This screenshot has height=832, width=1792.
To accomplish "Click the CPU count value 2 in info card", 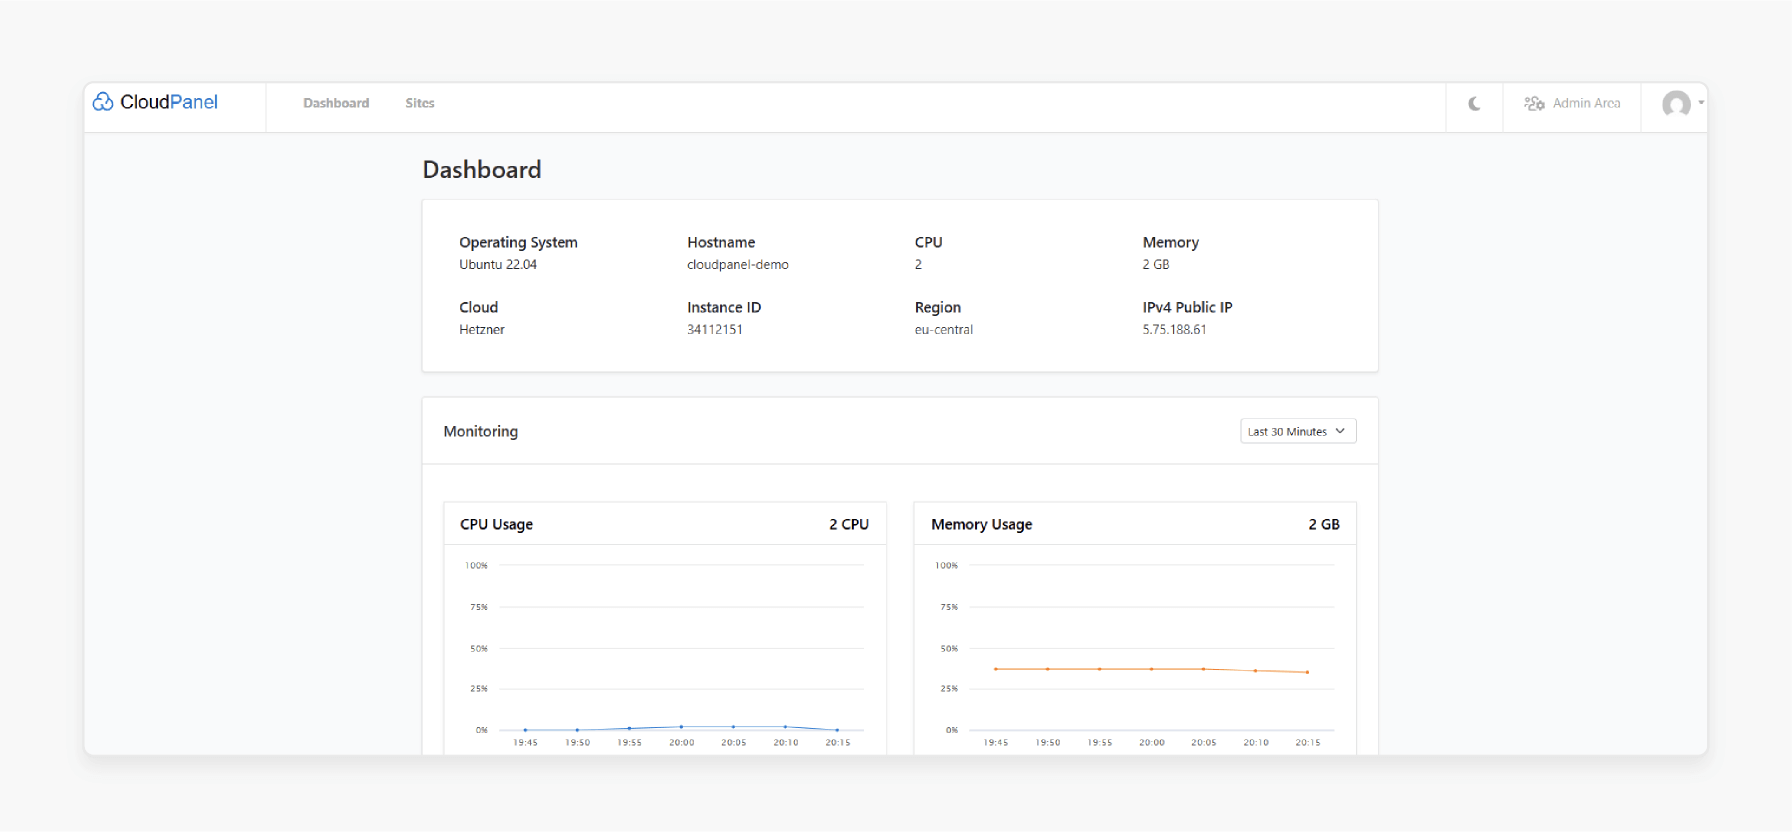I will tap(918, 265).
